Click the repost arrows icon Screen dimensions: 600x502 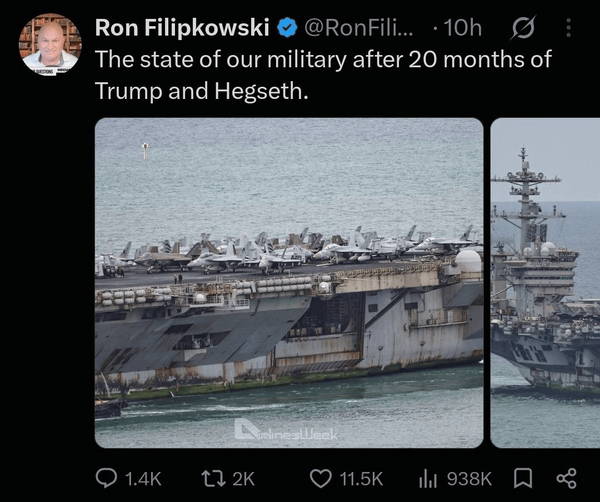click(214, 479)
